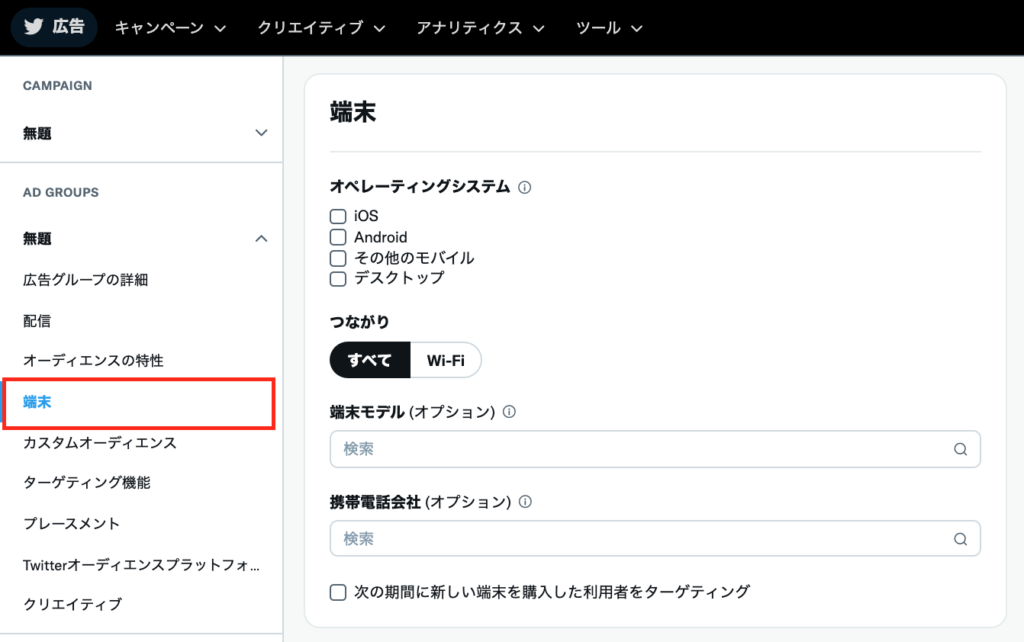Click the 端末モデル search input field

[x=640, y=450]
